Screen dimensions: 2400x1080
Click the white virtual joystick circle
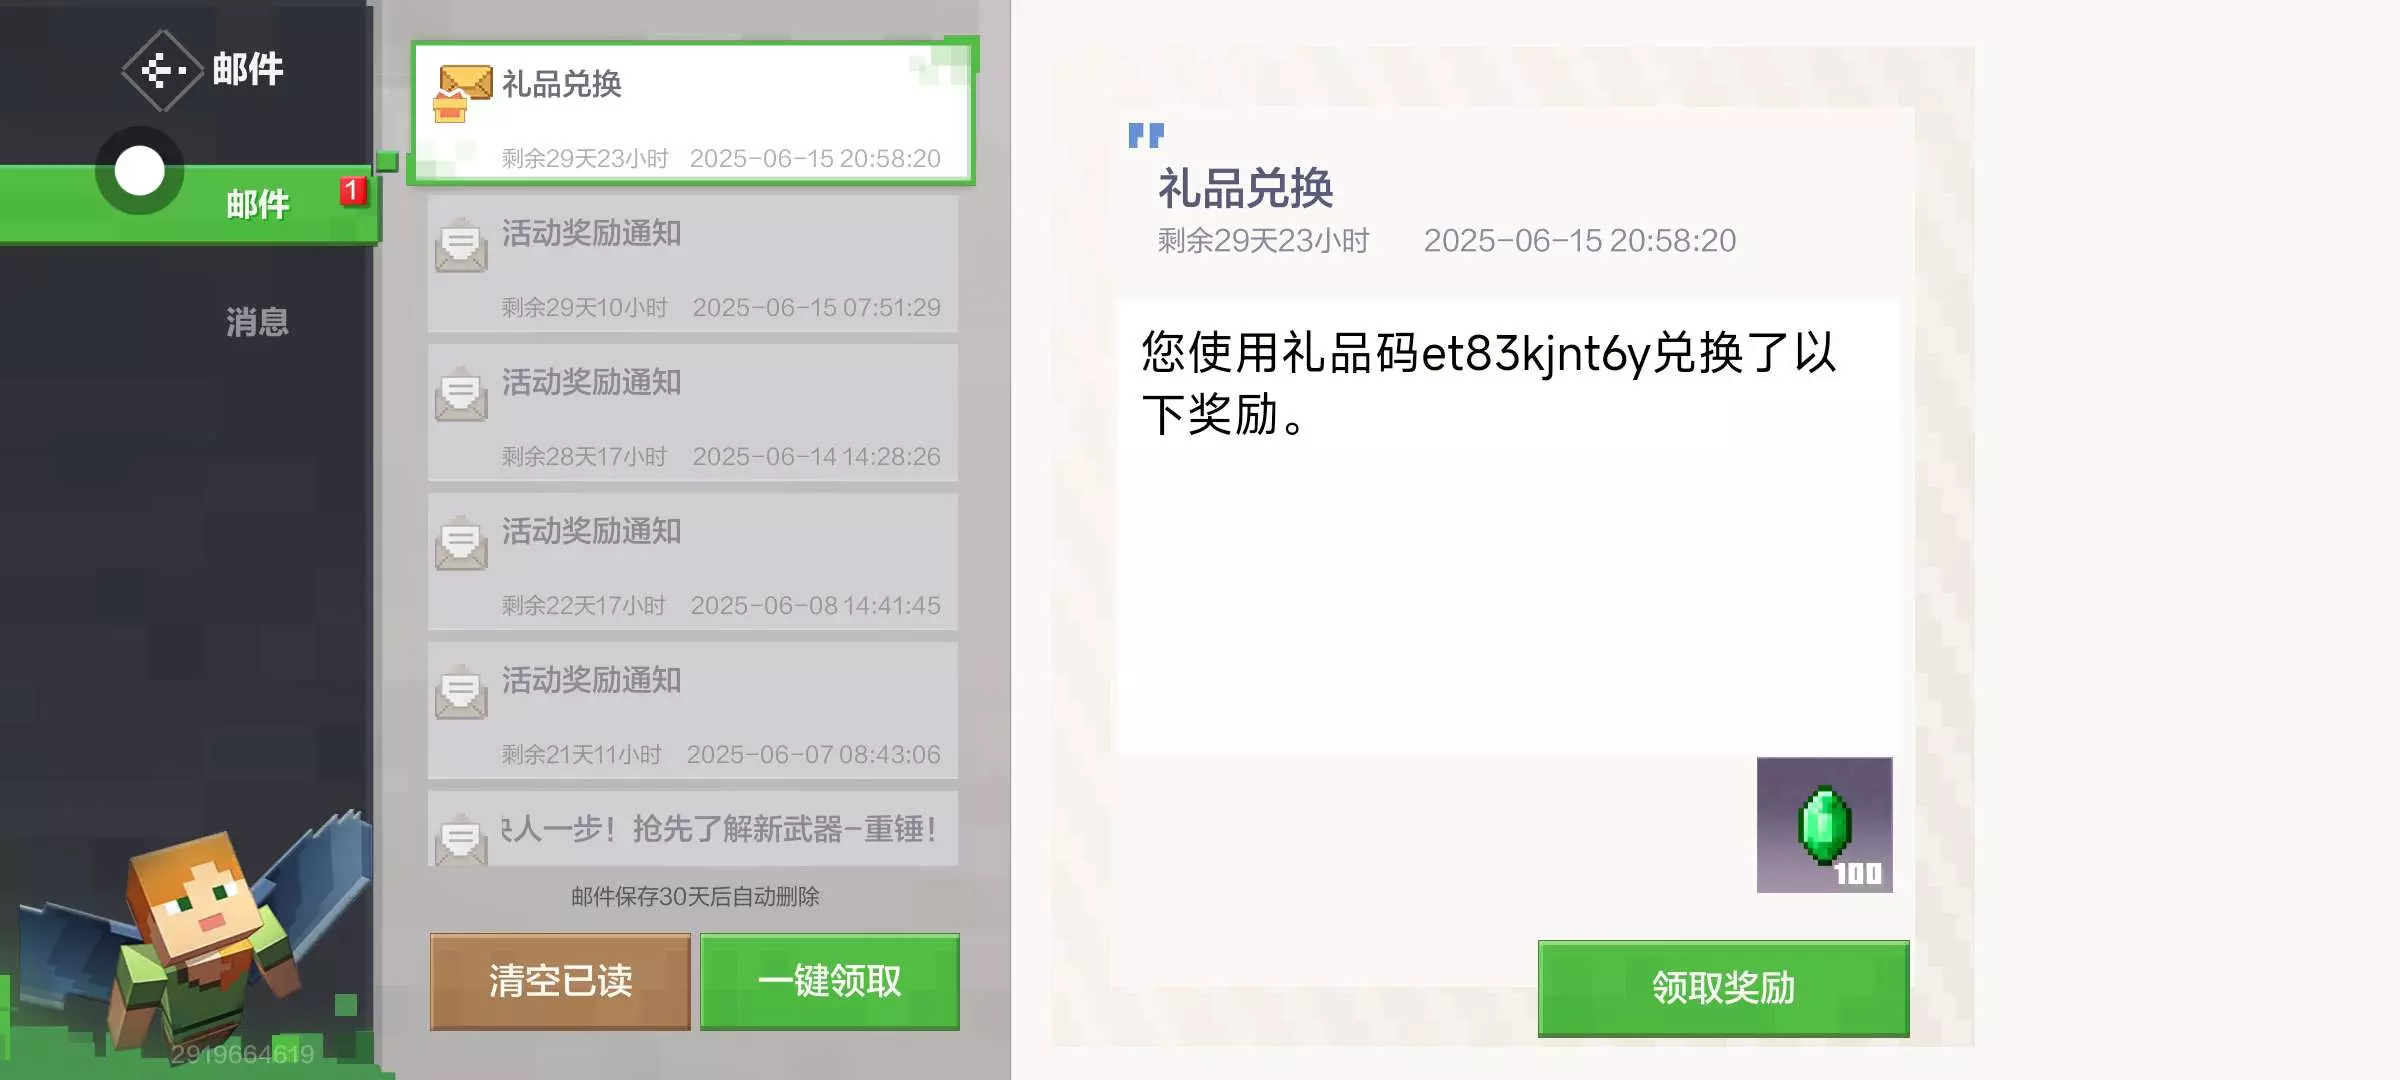pyautogui.click(x=139, y=171)
